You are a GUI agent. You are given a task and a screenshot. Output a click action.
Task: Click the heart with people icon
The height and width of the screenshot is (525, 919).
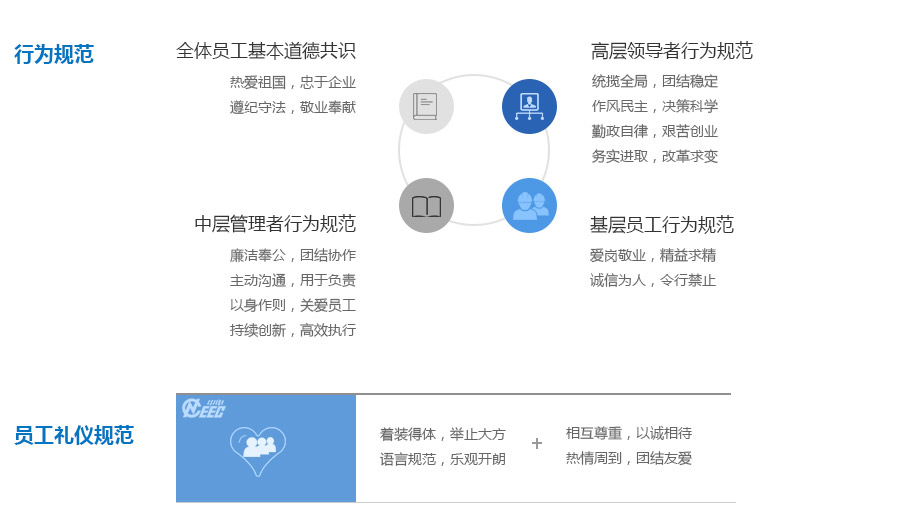coord(258,451)
